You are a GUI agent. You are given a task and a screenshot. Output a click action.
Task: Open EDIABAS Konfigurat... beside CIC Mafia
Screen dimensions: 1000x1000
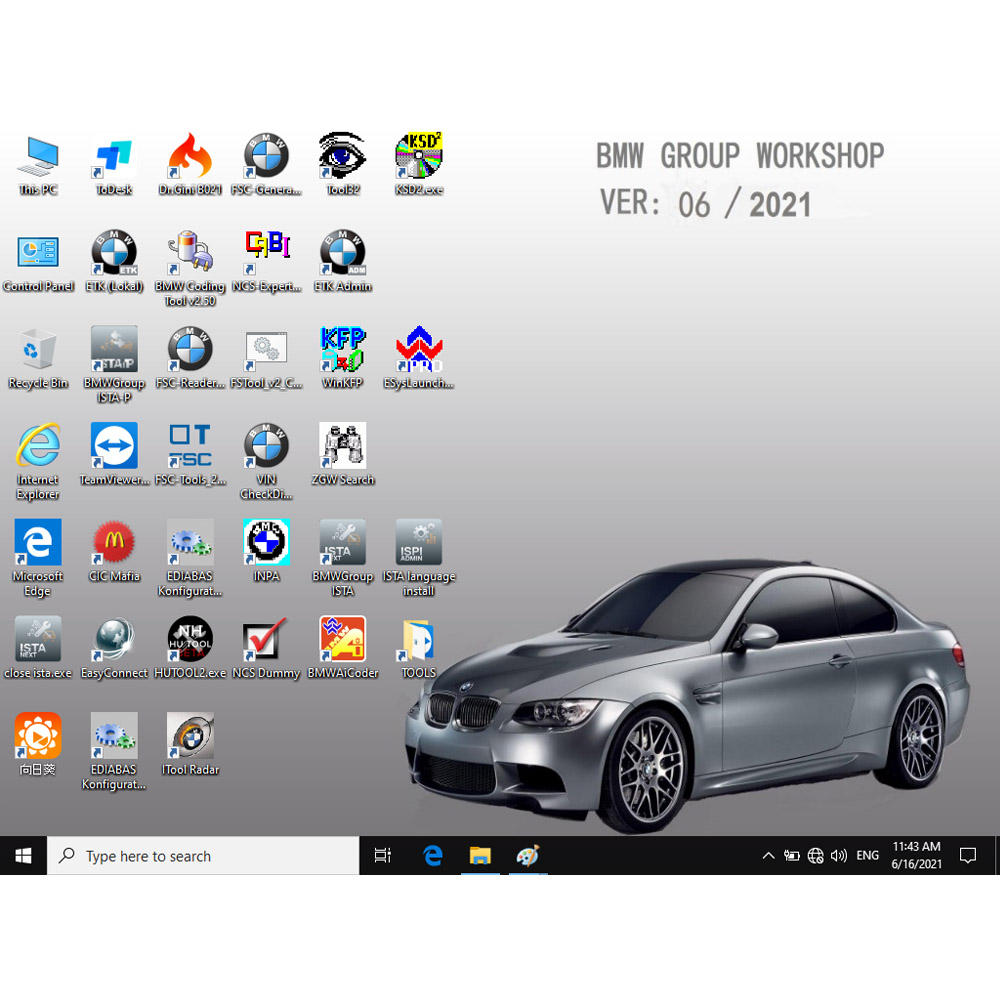(x=190, y=557)
